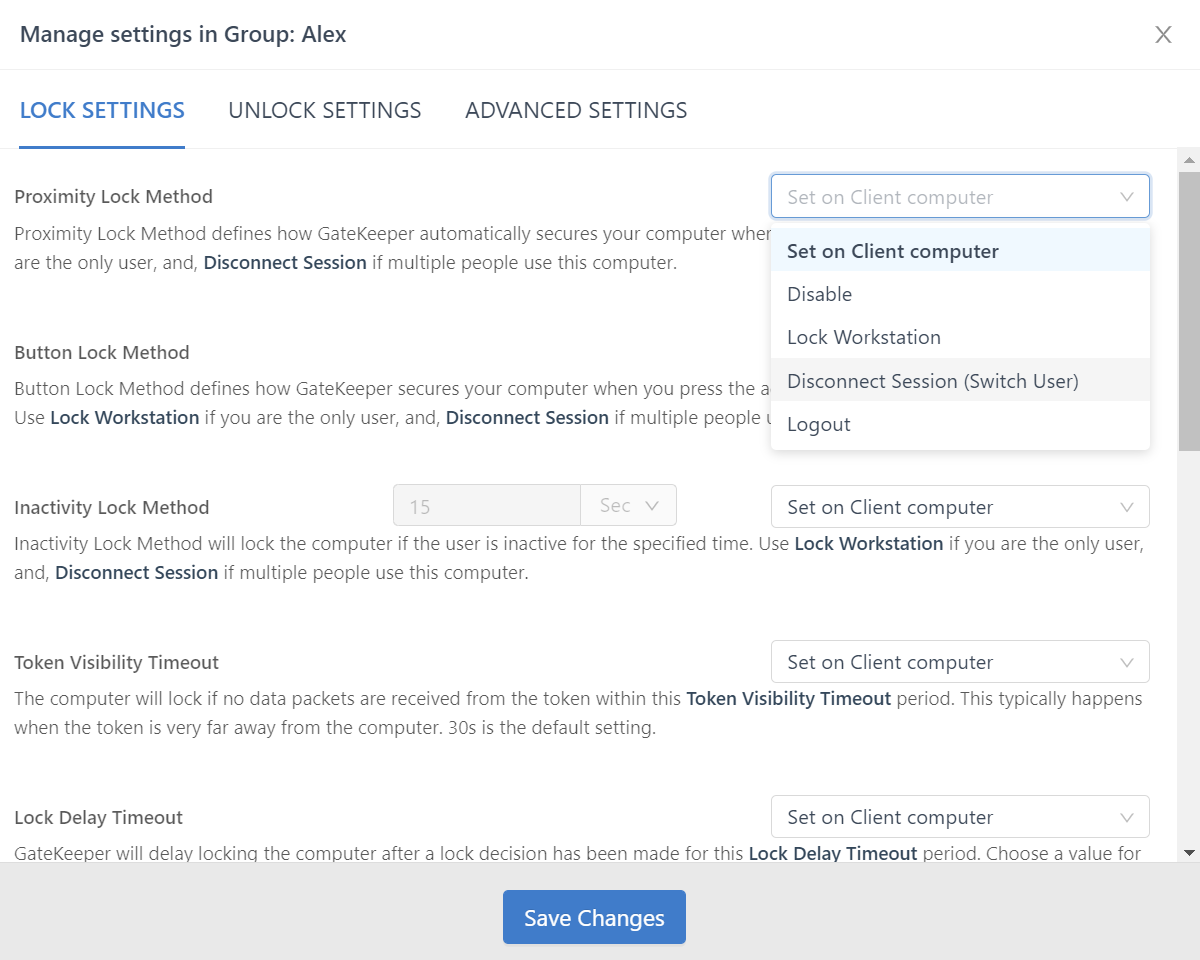Click the inactivity time value field
This screenshot has height=960, width=1200.
[486, 506]
